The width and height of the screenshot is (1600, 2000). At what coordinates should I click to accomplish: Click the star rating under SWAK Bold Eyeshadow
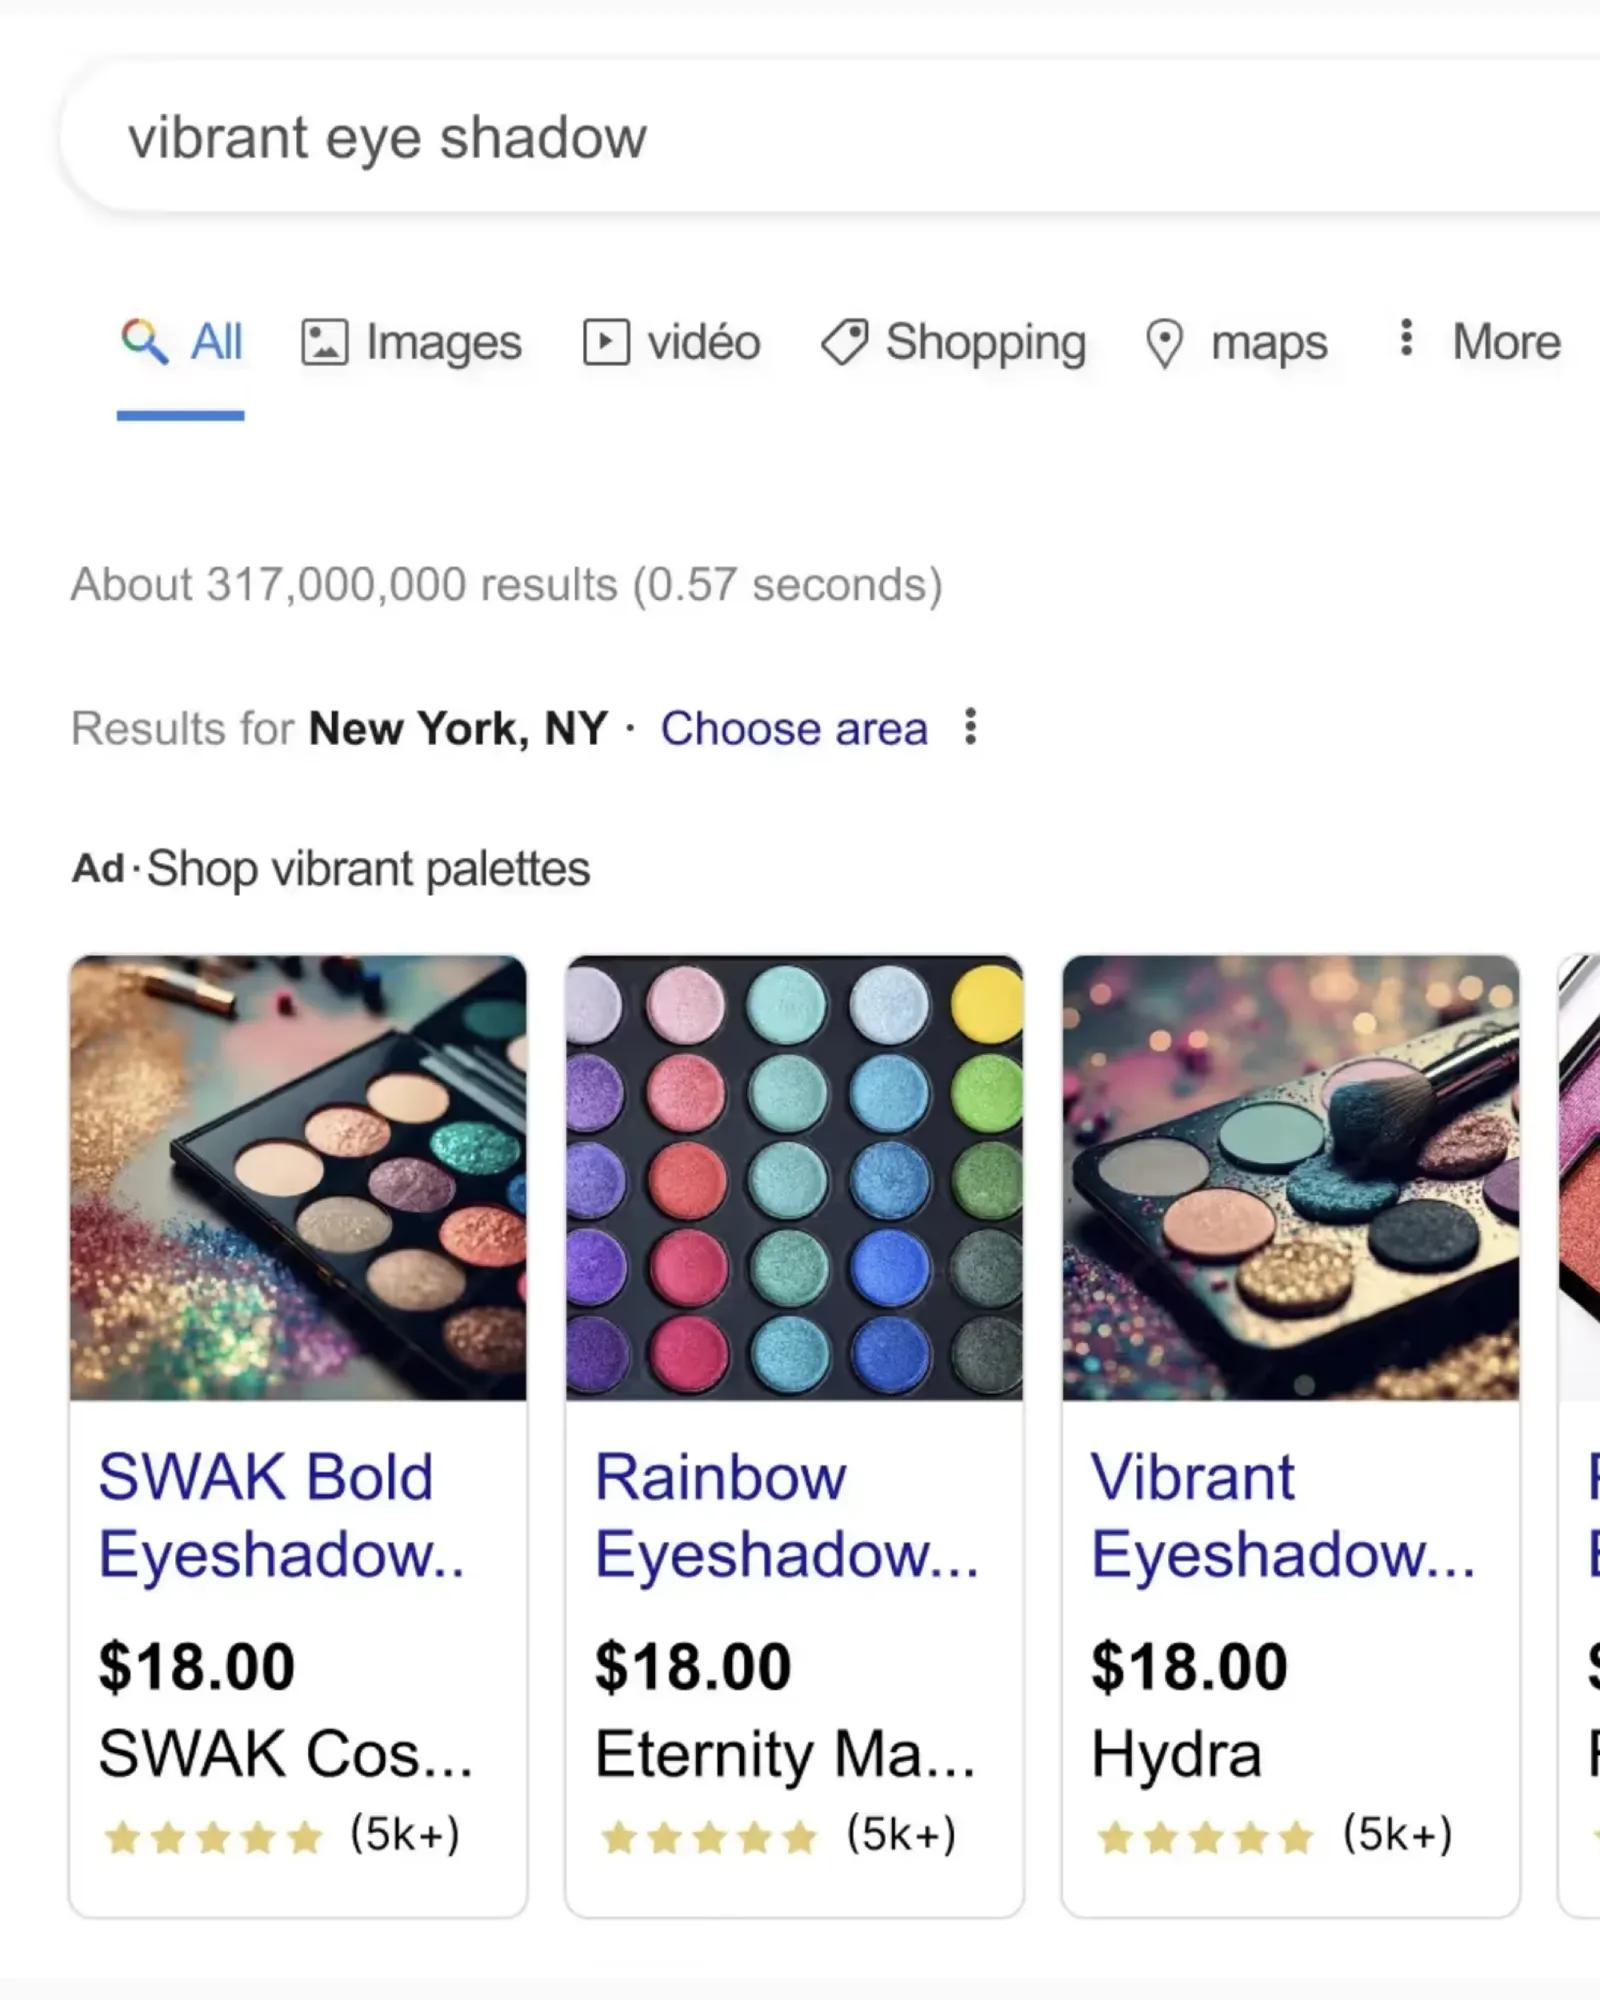210,1836
